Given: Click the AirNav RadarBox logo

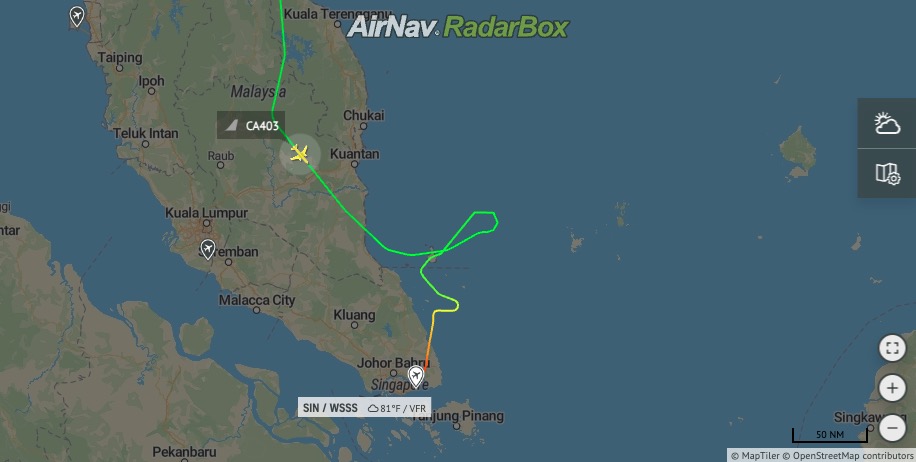Looking at the screenshot, I should (x=457, y=27).
